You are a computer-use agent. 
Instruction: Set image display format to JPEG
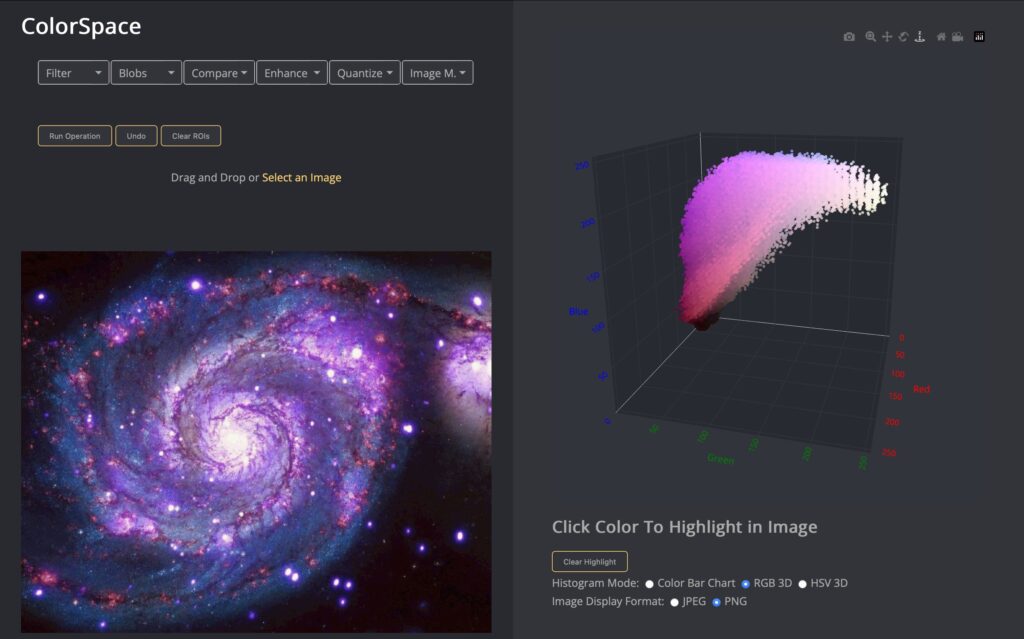(x=673, y=602)
